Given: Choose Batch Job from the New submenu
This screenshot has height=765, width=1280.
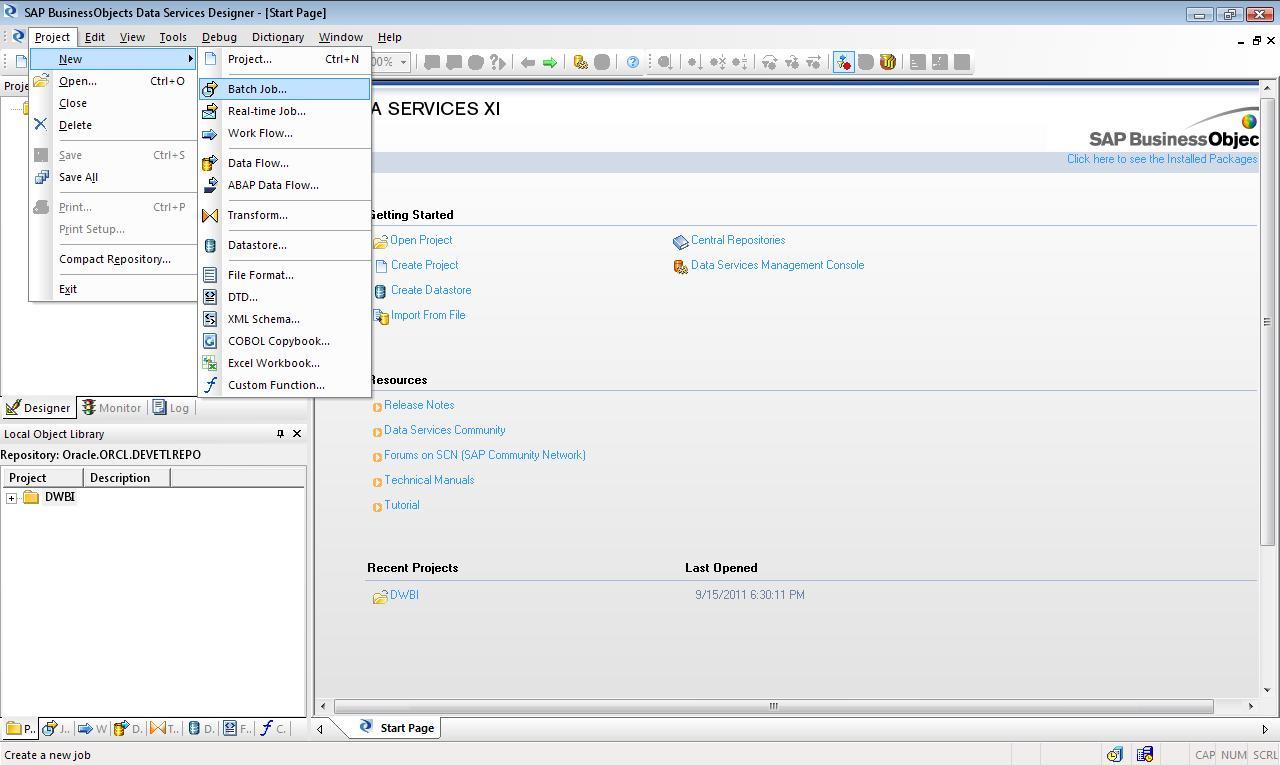Looking at the screenshot, I should tap(285, 89).
